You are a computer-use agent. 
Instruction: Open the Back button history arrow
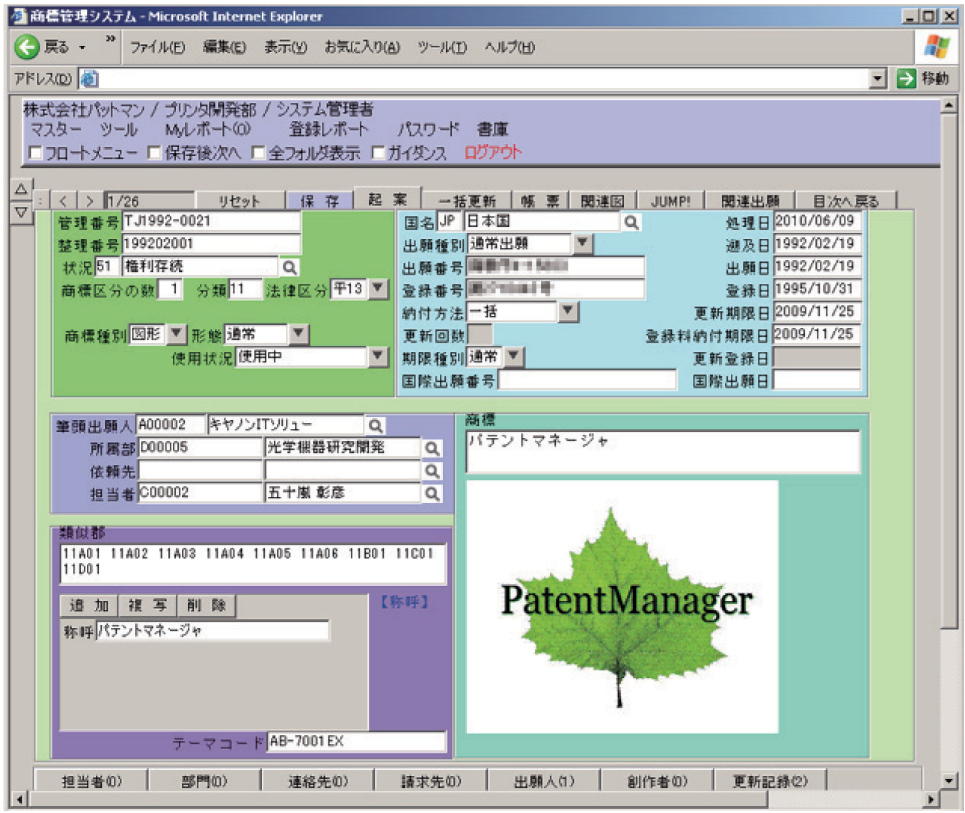[x=82, y=47]
